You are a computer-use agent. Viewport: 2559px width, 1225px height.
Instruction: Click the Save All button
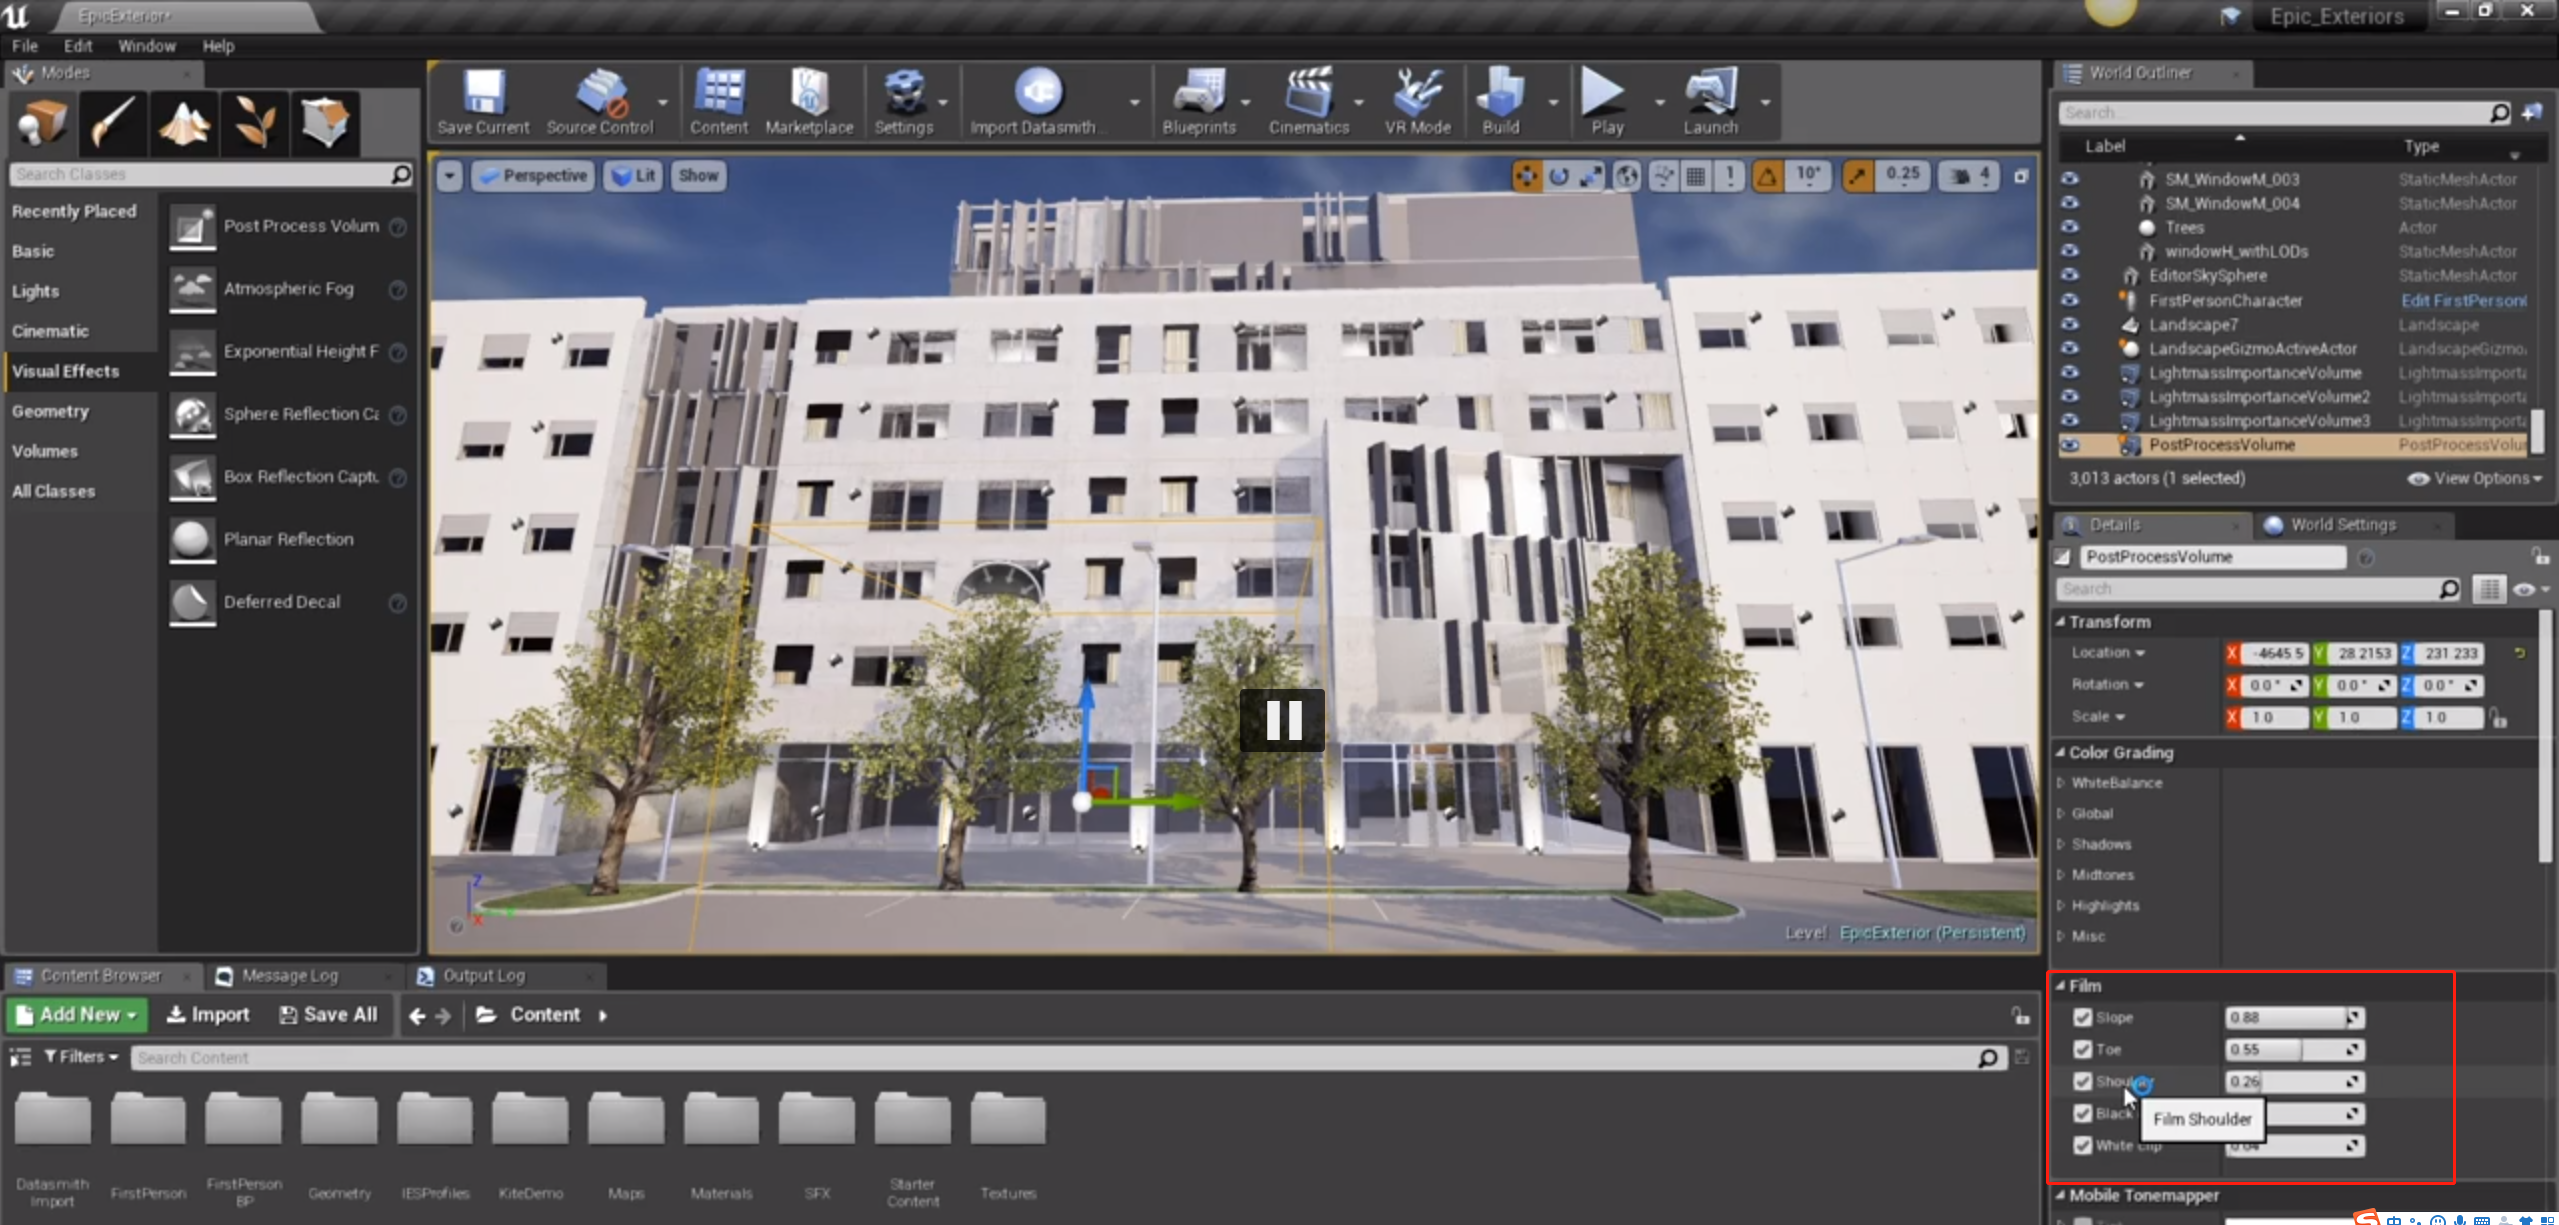[329, 1014]
